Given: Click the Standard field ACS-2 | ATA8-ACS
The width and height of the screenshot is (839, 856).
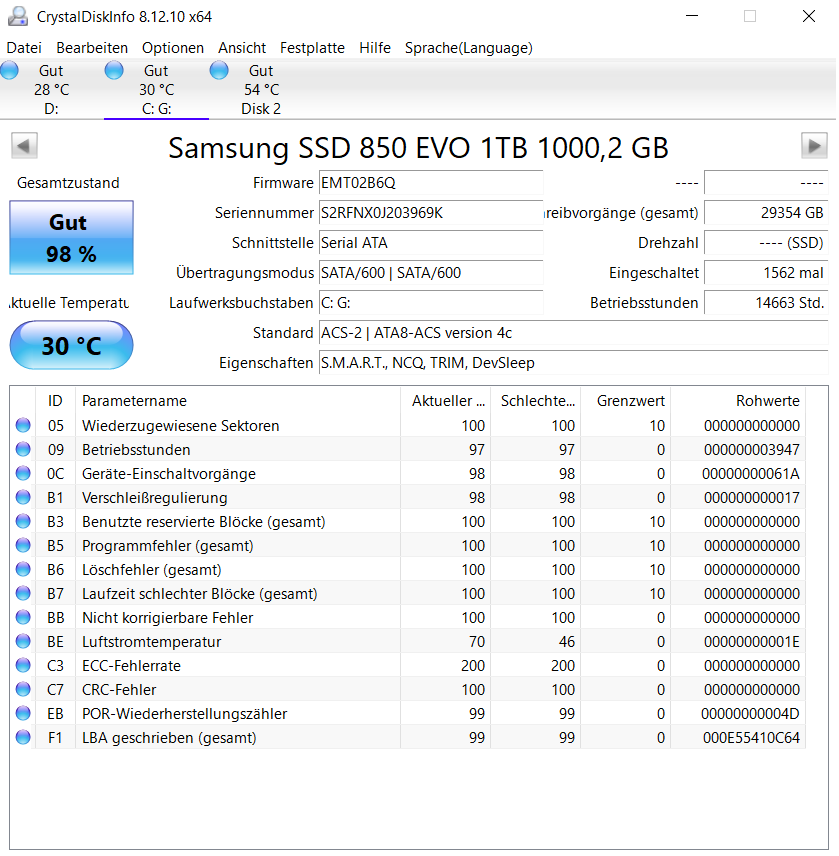Looking at the screenshot, I should pos(574,333).
